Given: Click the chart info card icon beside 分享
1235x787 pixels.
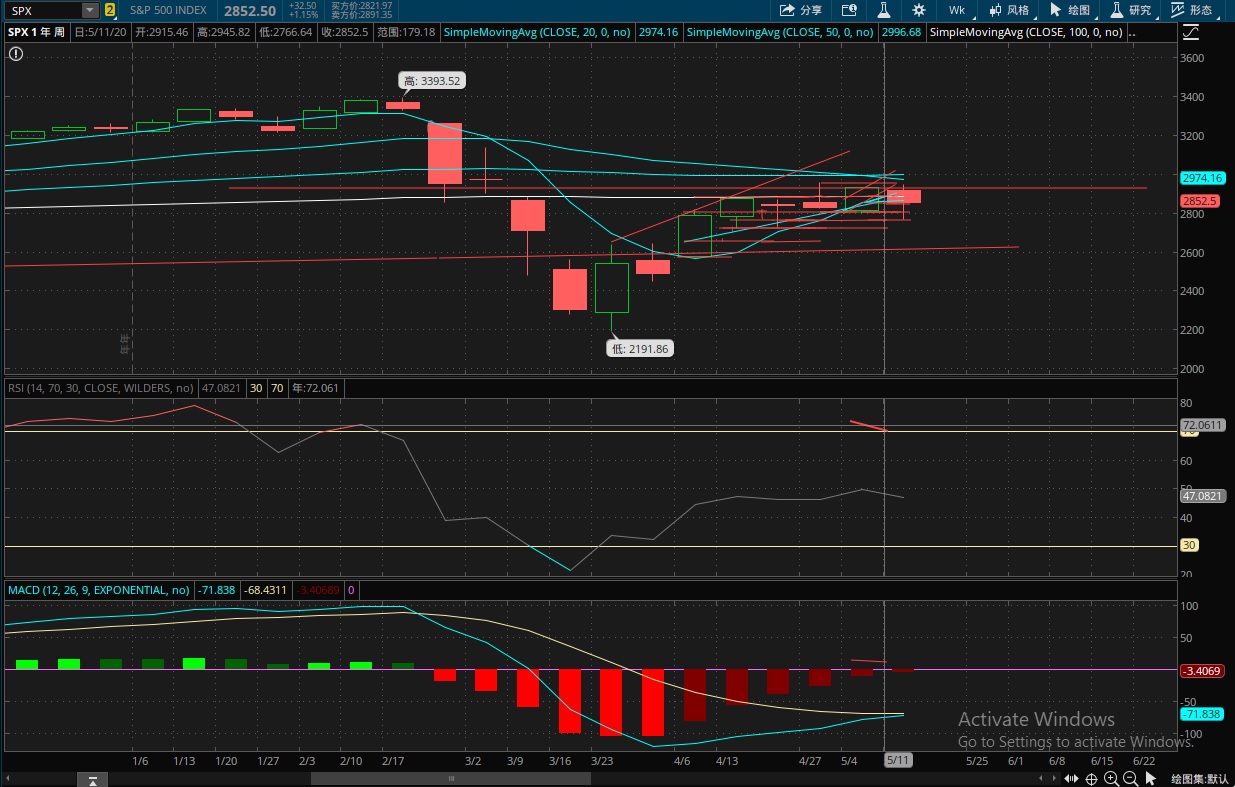Looking at the screenshot, I should tap(849, 10).
